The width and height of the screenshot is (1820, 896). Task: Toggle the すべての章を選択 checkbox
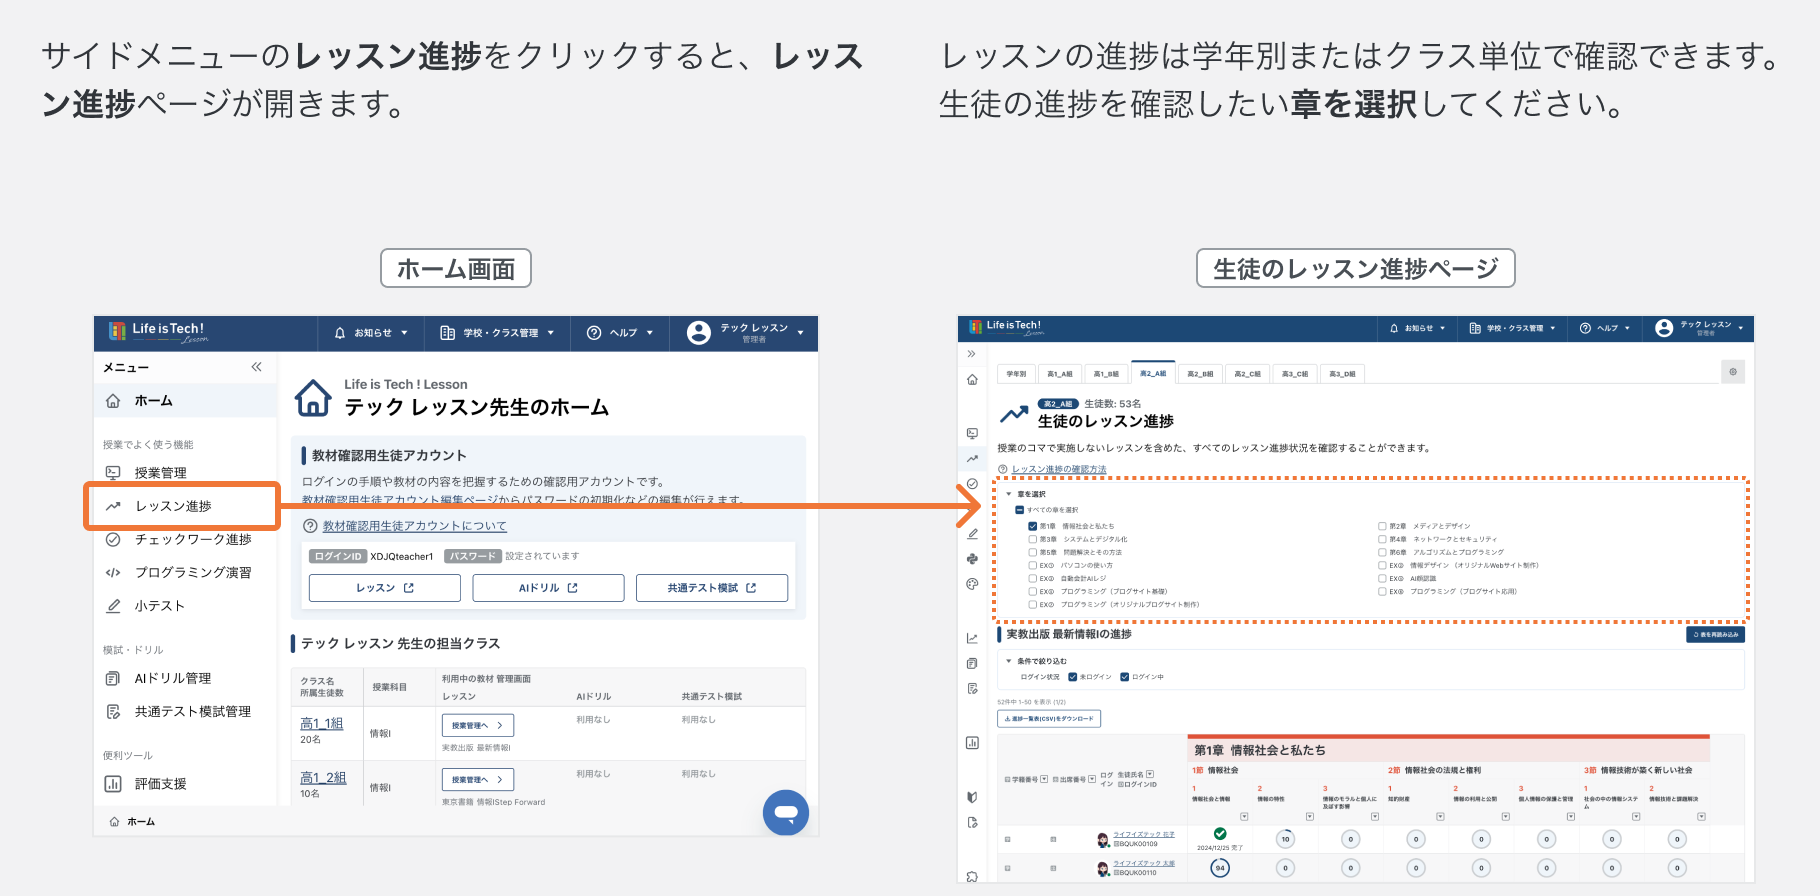pos(1019,510)
